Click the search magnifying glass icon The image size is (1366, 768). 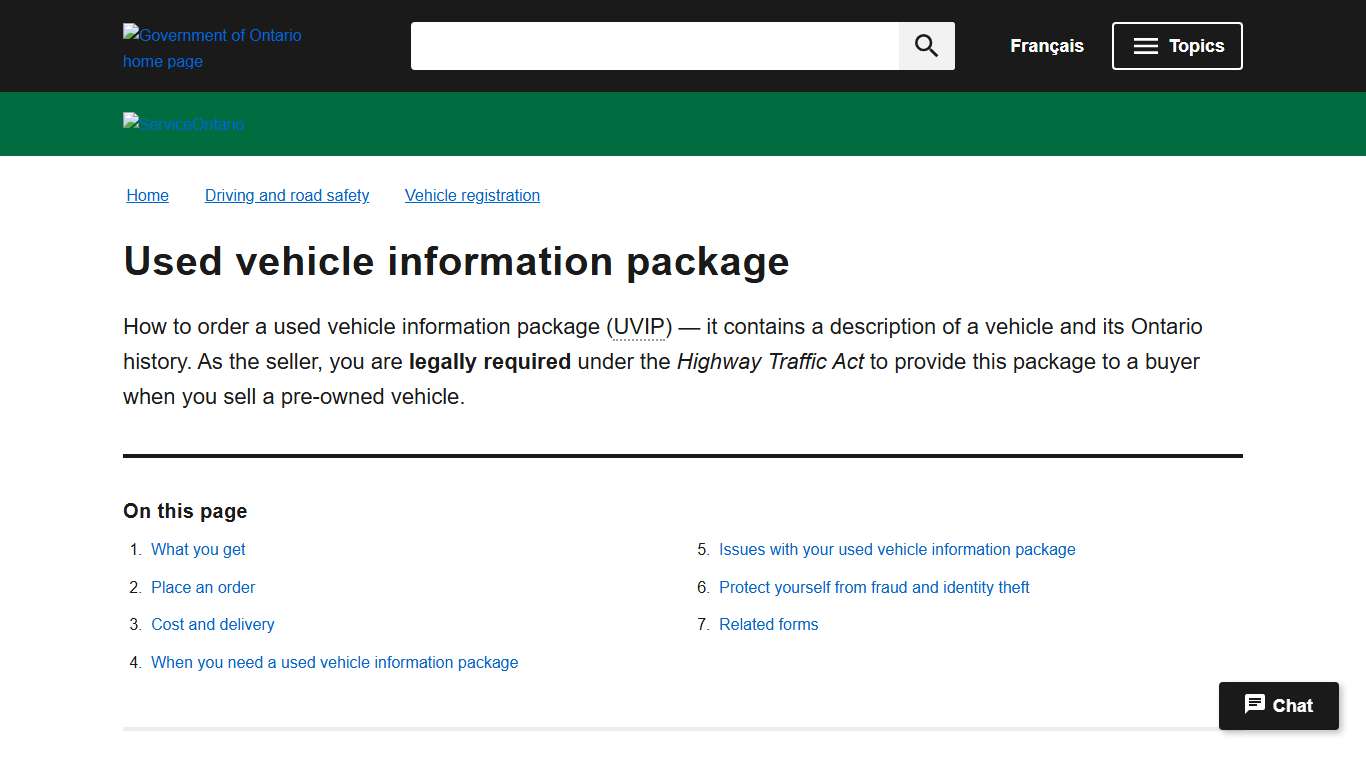coord(925,45)
